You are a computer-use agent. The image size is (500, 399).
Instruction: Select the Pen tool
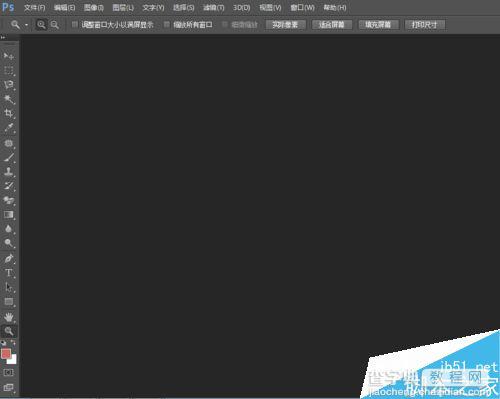coord(9,258)
